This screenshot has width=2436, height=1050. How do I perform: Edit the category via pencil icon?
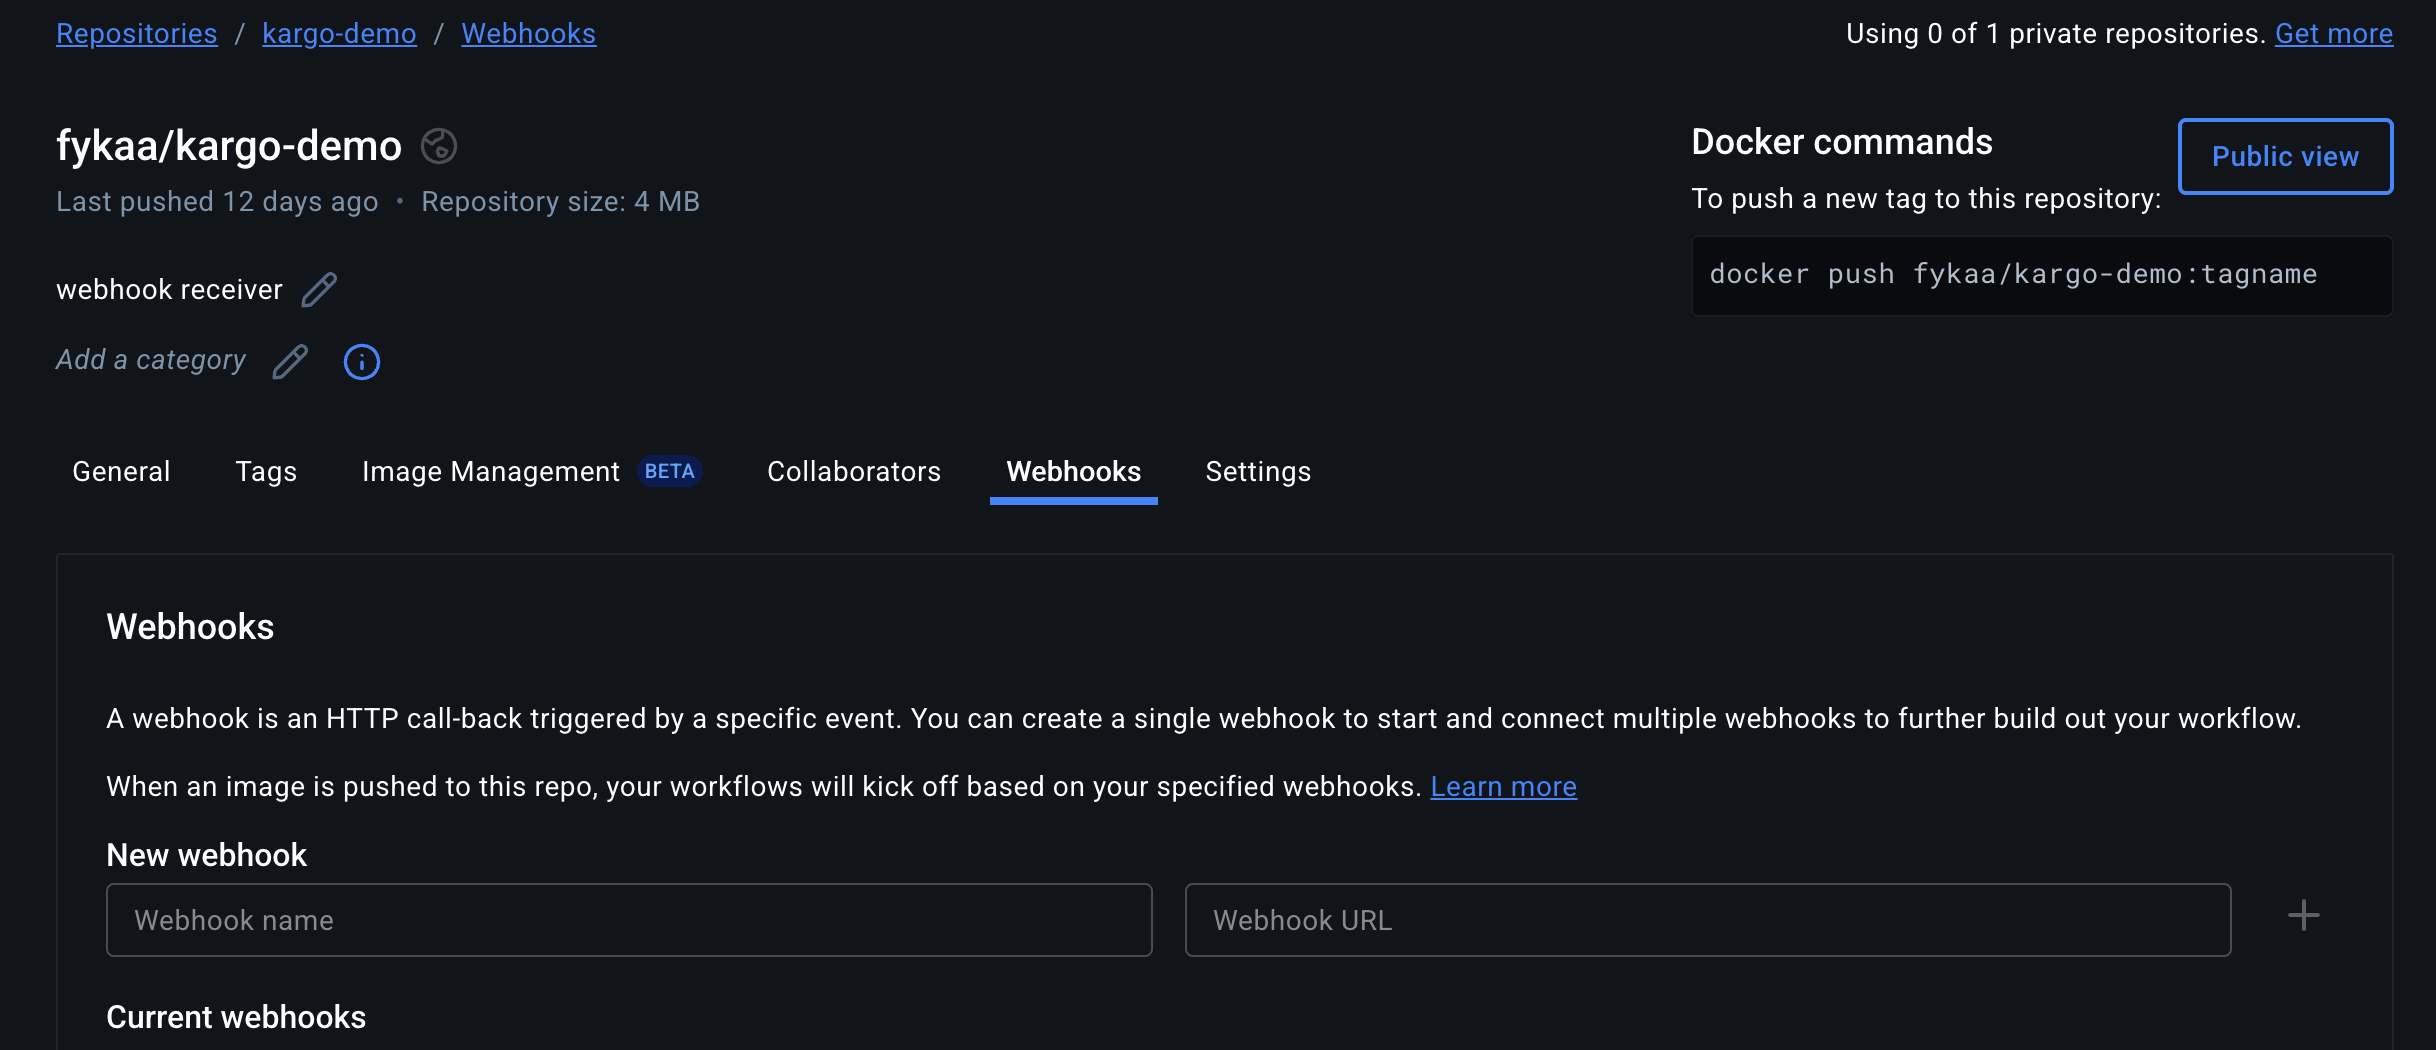[x=290, y=361]
